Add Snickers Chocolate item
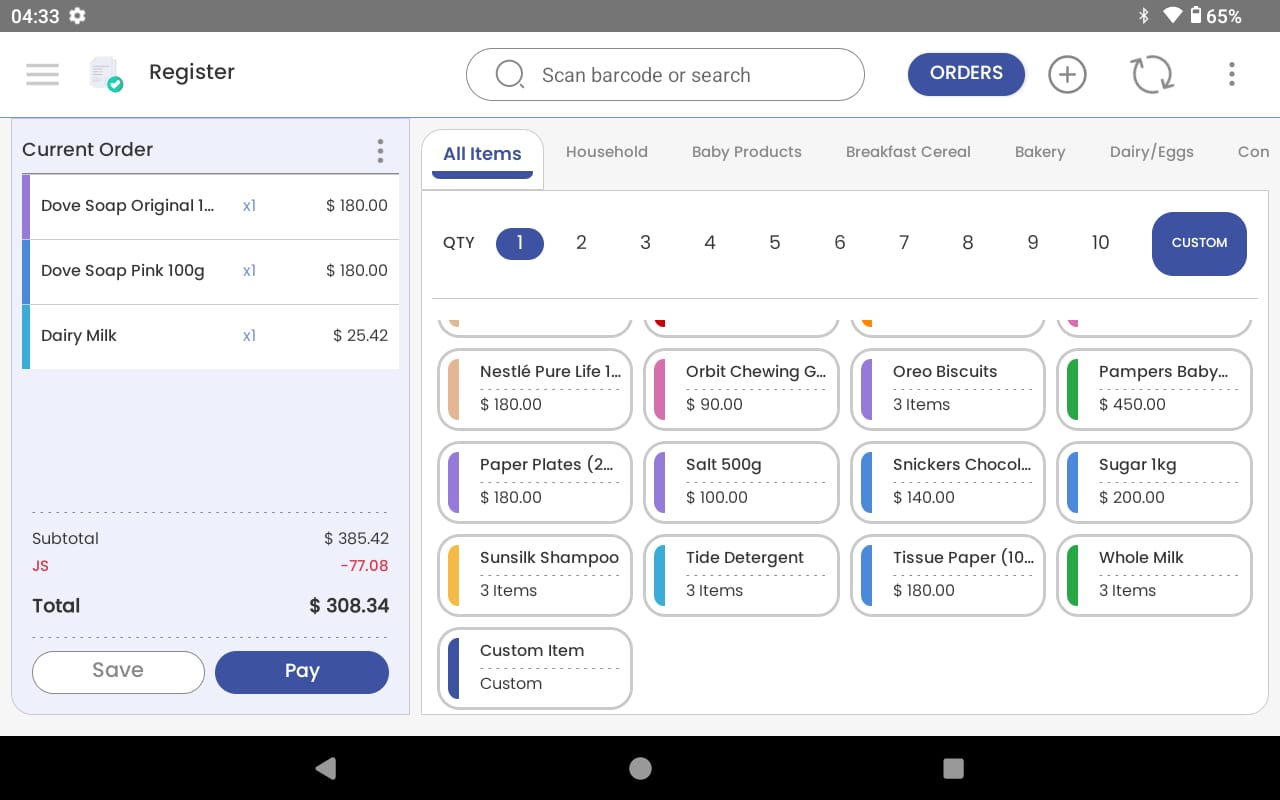The height and width of the screenshot is (800, 1280). point(948,482)
